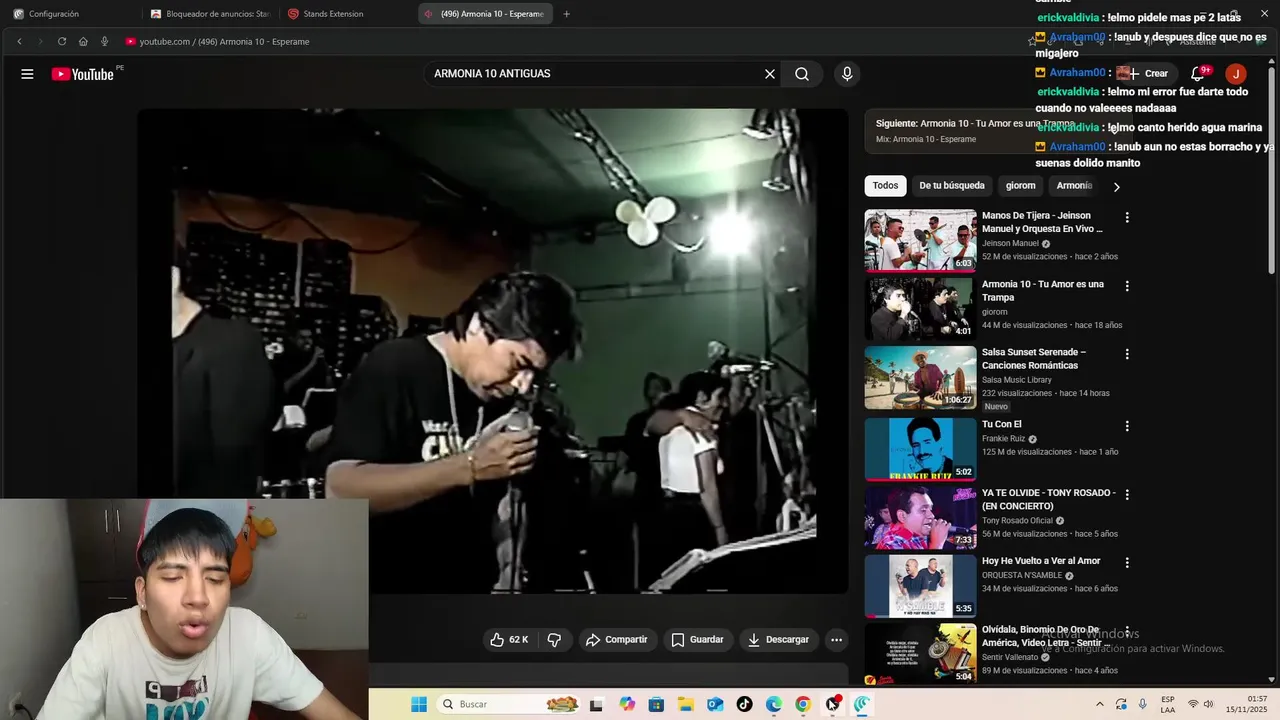Open YA TE OLVIDE Tony Rosado thumbnail
The height and width of the screenshot is (720, 1280).
click(920, 518)
